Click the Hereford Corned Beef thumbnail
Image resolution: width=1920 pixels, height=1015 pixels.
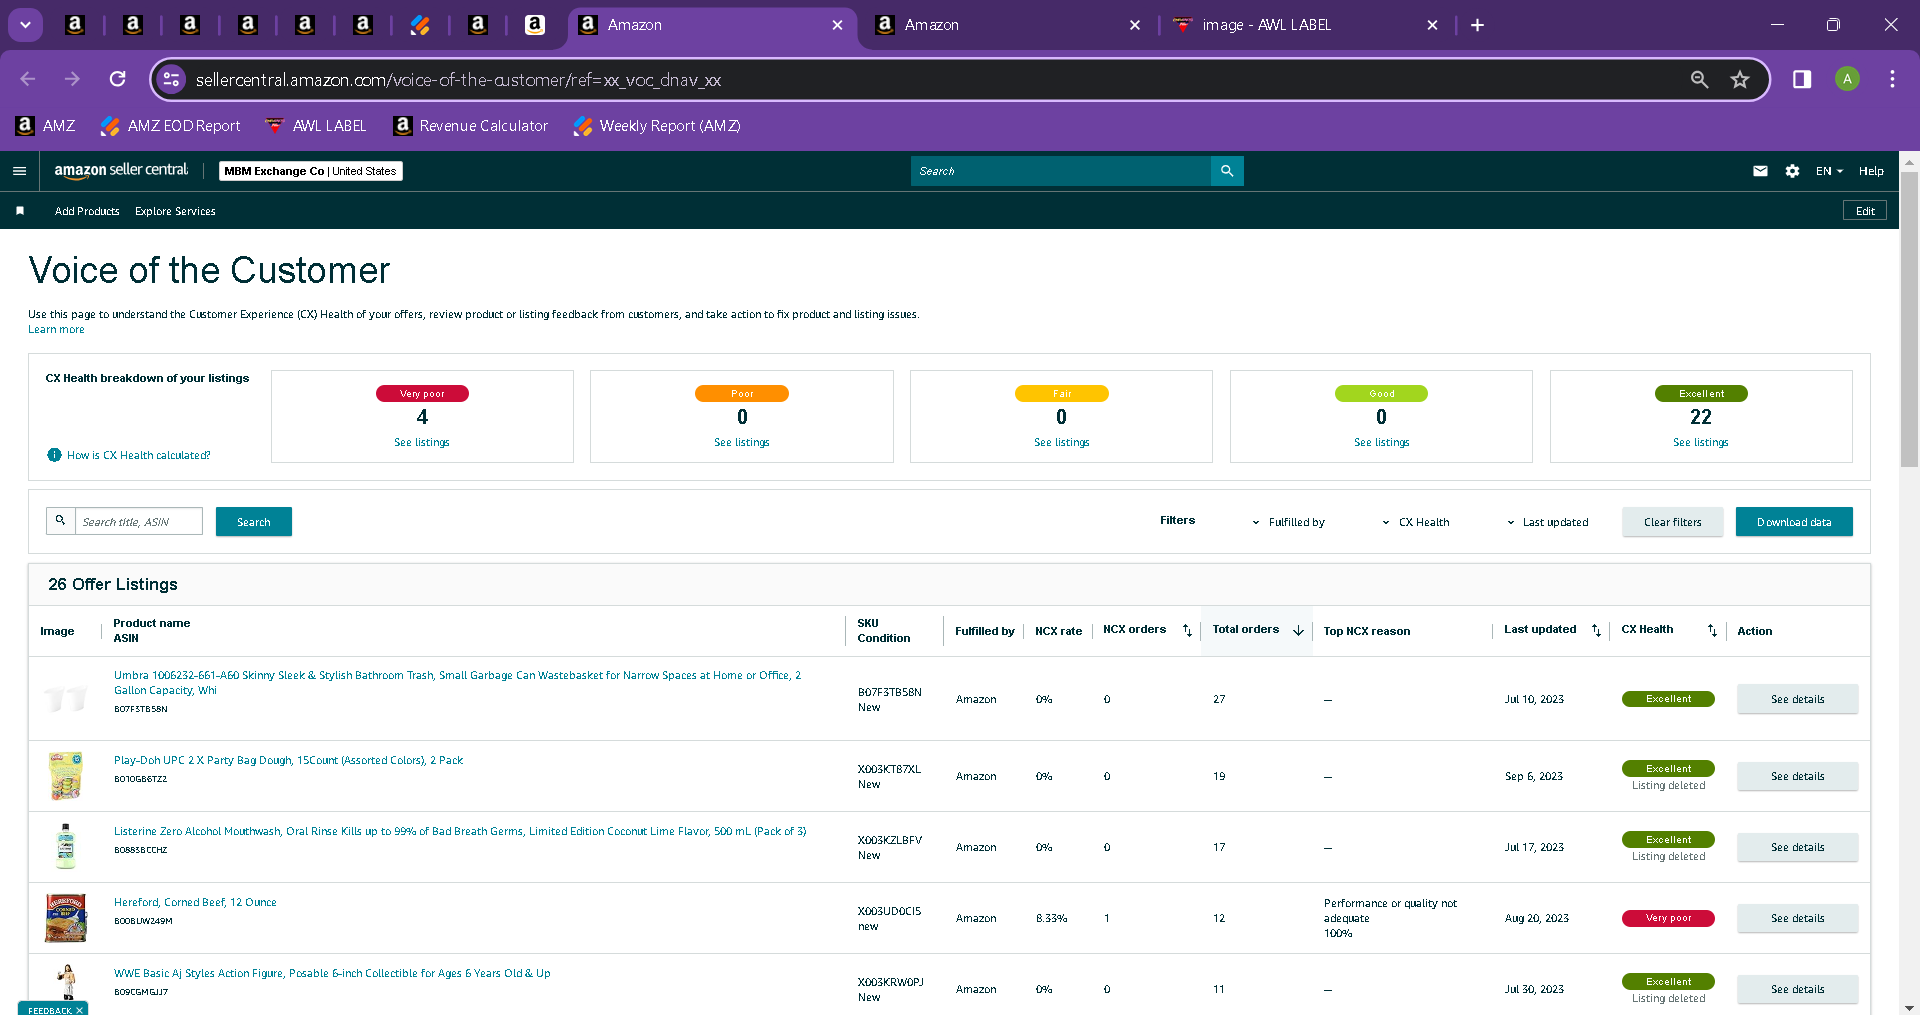pos(66,918)
